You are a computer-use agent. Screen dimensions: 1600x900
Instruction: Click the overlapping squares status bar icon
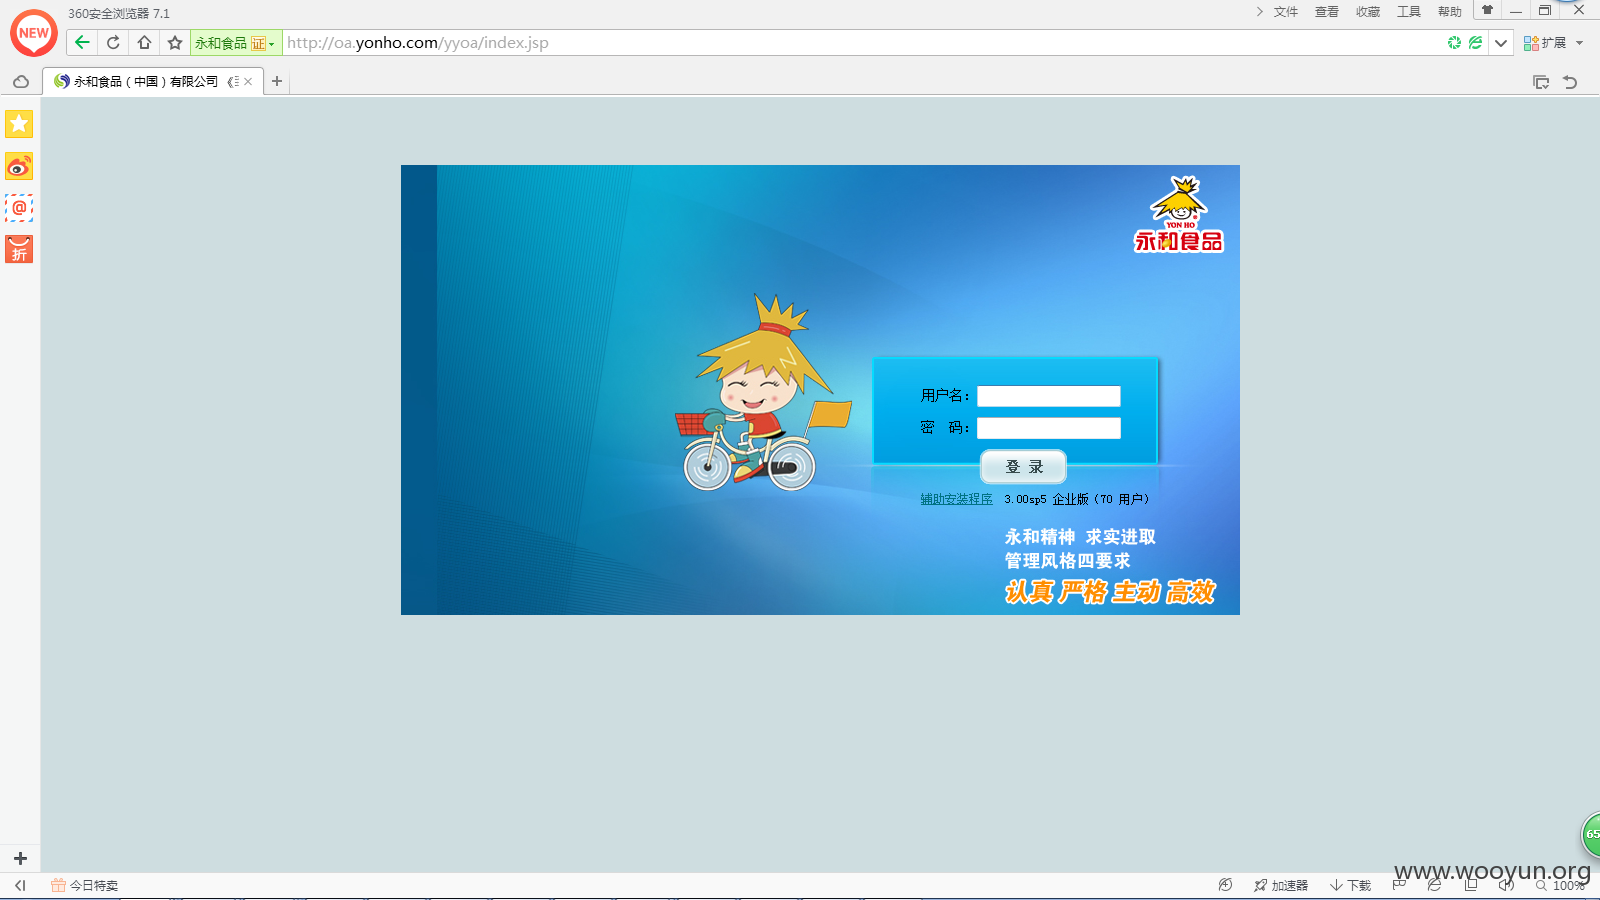[1470, 885]
